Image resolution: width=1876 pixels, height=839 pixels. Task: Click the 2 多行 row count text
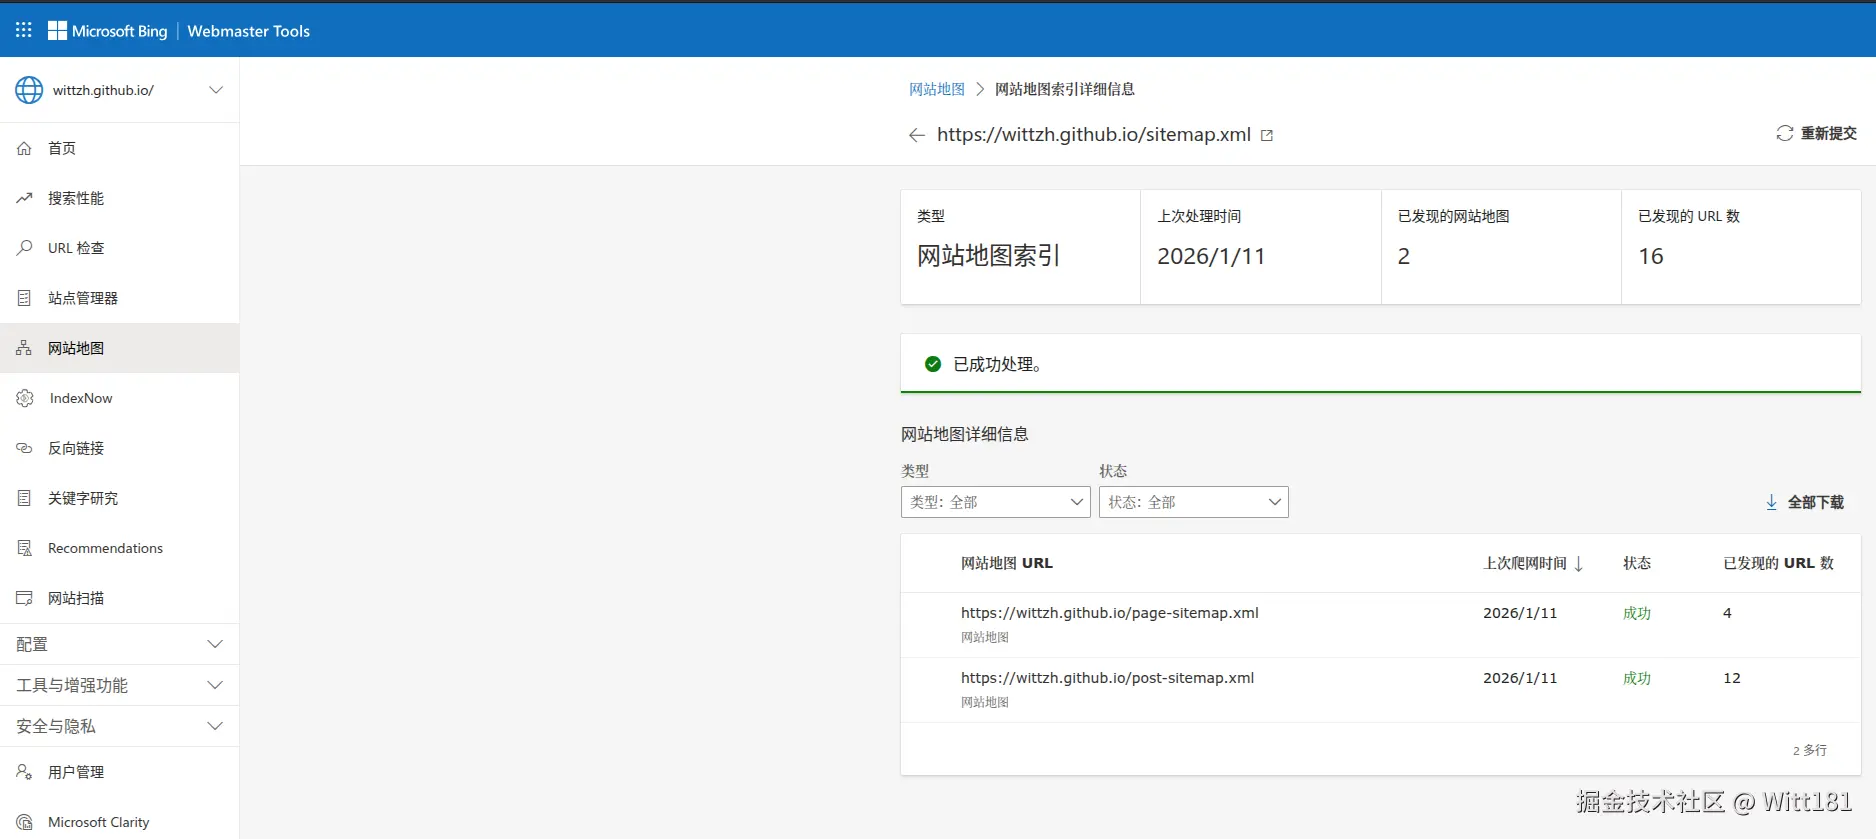1810,750
